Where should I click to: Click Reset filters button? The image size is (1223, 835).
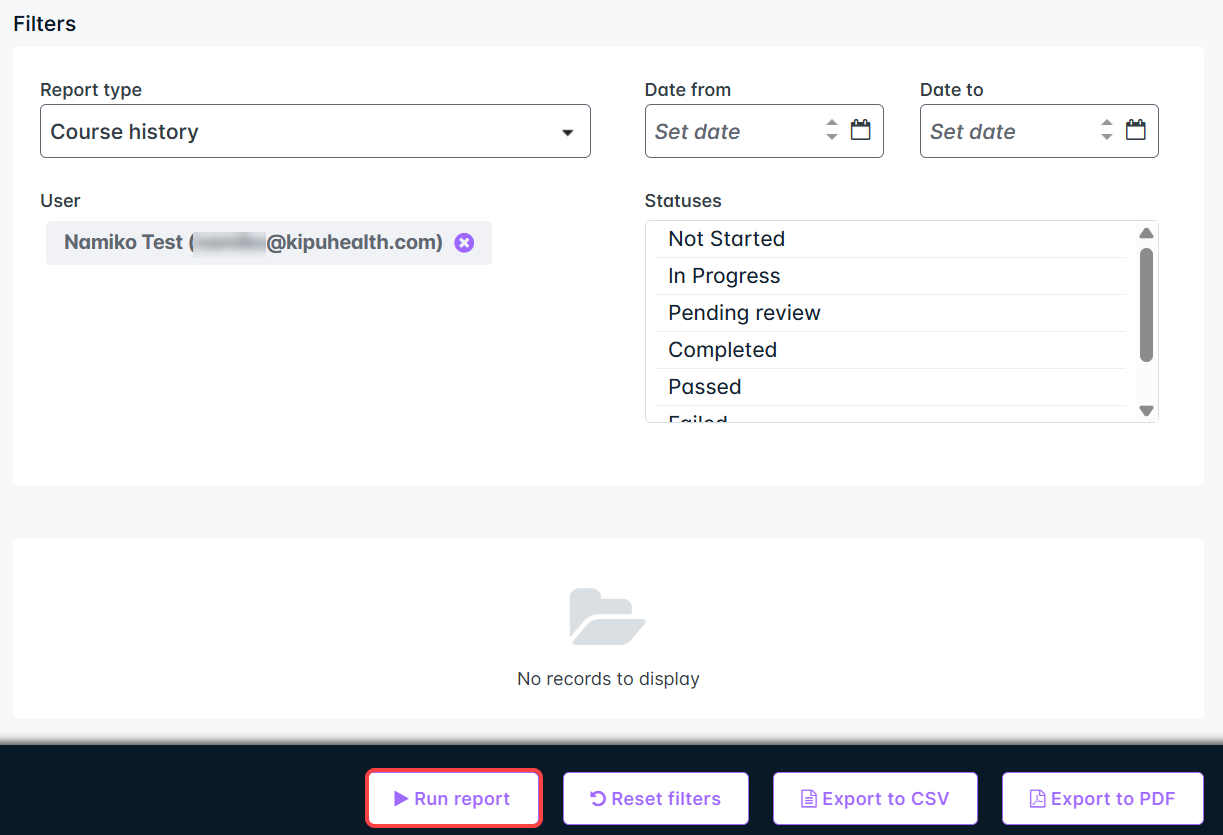coord(656,799)
